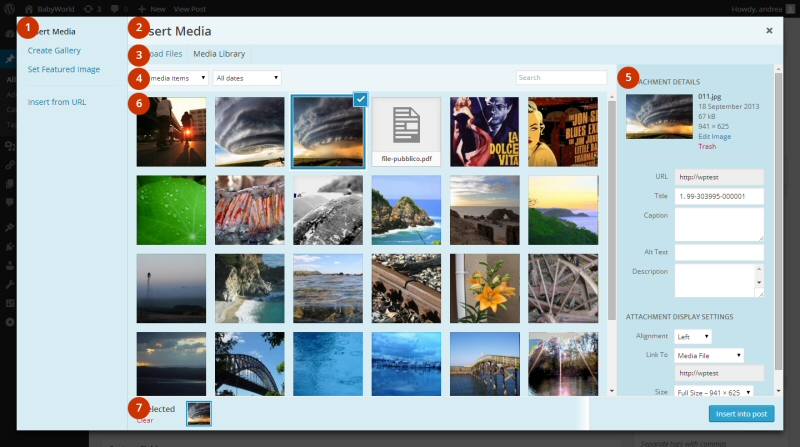Select the sunbeams over forest pond thumbnail

563,364
